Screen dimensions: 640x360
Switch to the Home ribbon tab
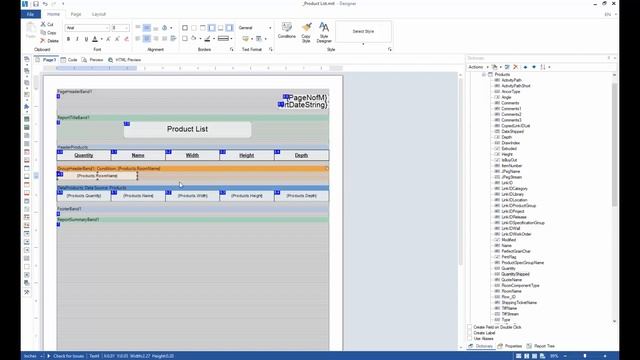(x=53, y=14)
